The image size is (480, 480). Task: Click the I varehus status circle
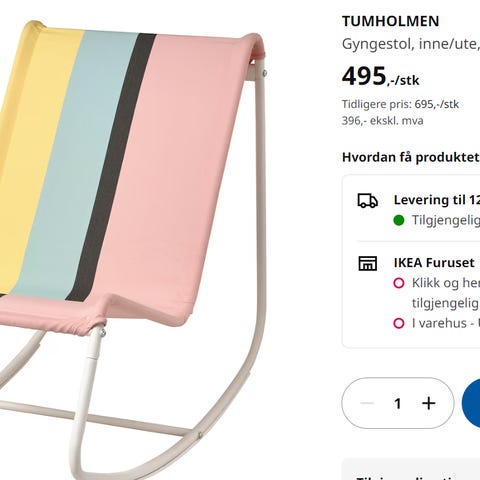tap(399, 323)
